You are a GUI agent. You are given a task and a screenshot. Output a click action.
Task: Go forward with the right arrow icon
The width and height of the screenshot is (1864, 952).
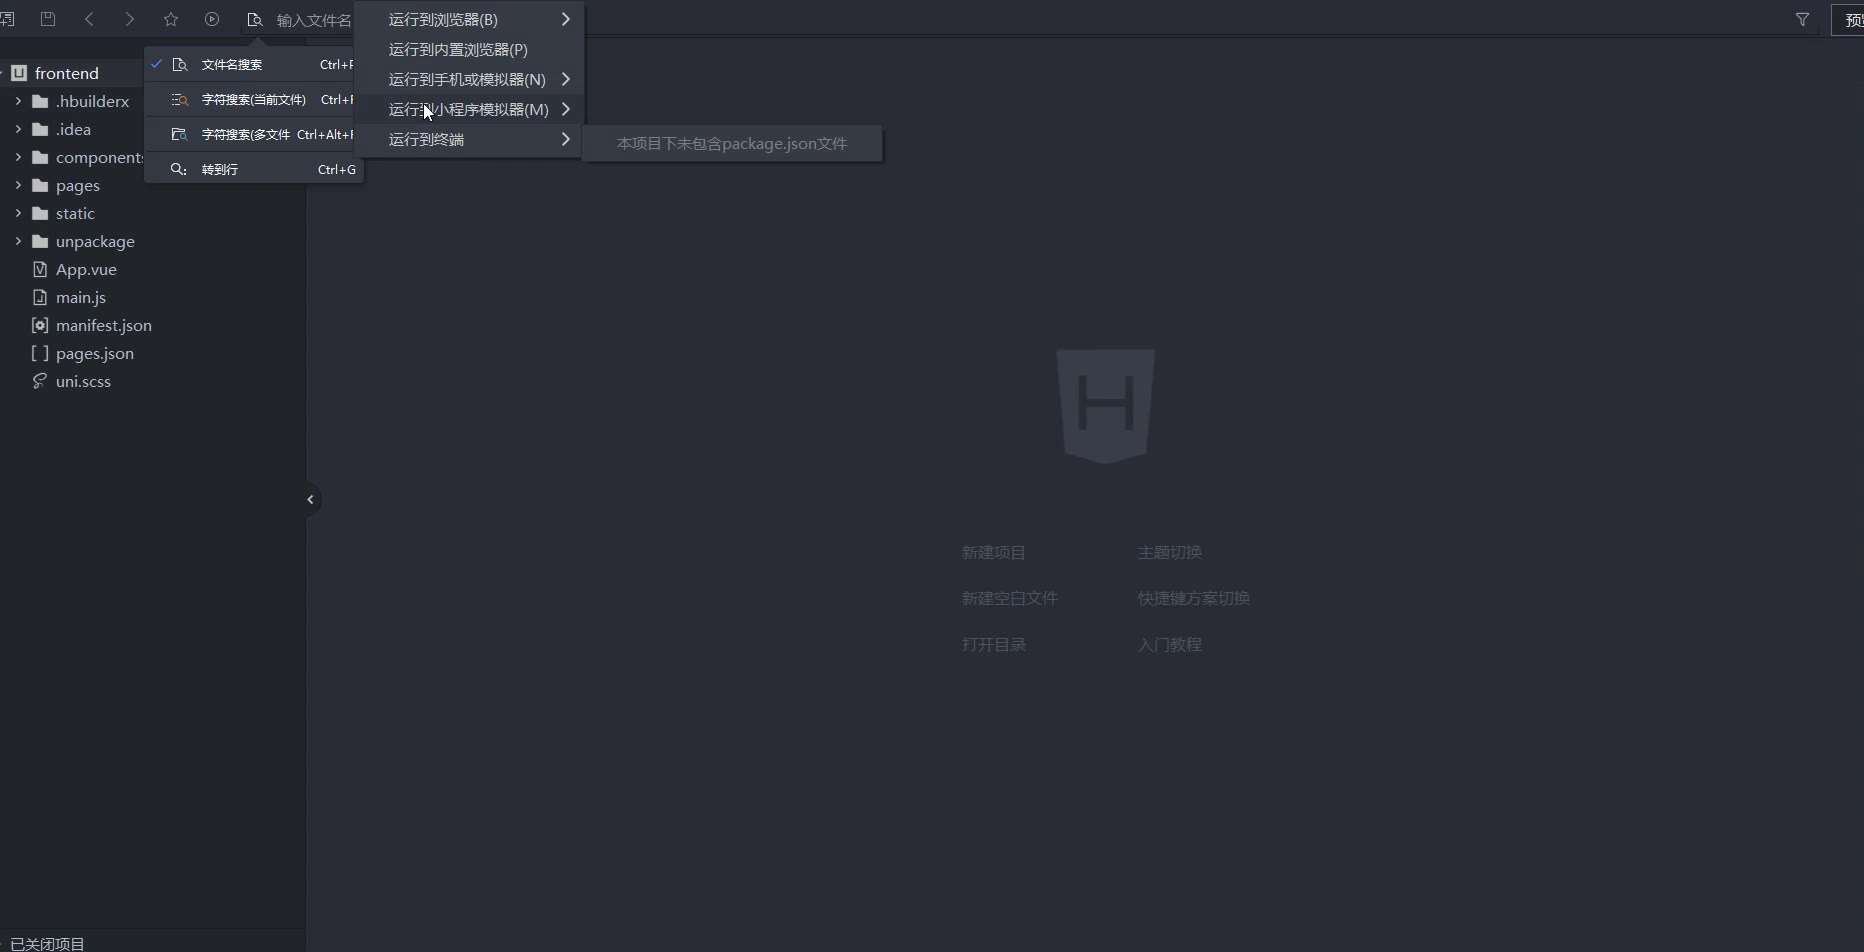click(130, 19)
